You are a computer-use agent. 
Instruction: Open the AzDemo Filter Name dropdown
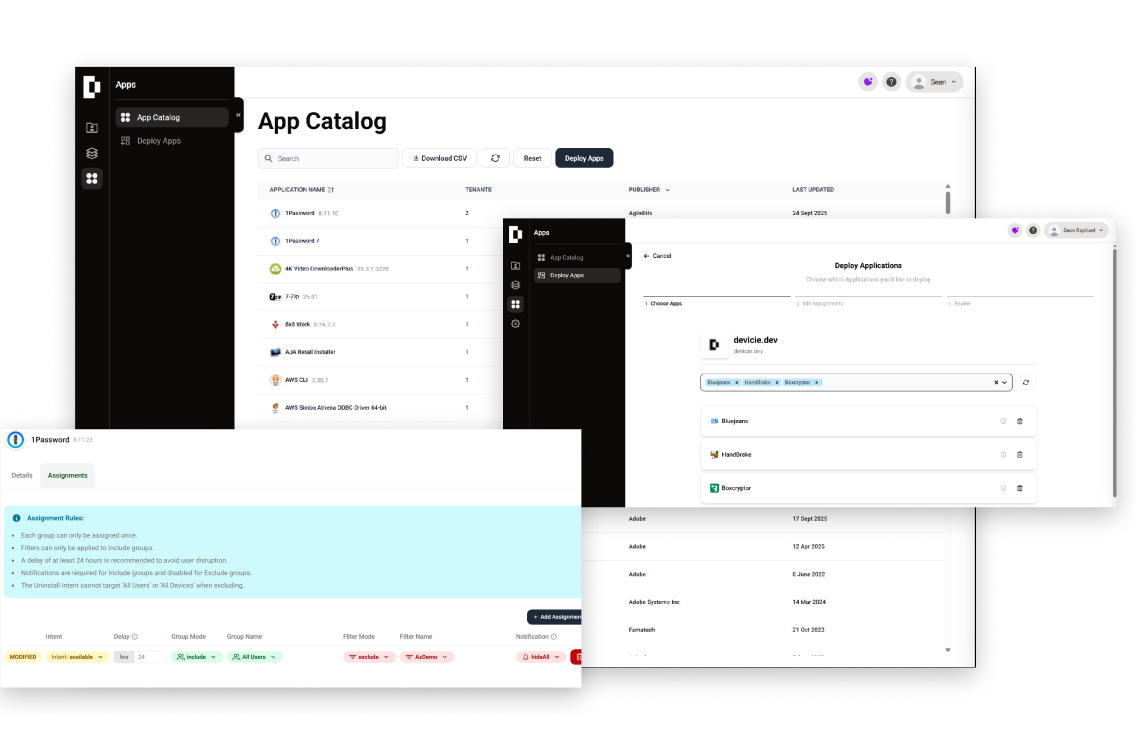[x=427, y=657]
